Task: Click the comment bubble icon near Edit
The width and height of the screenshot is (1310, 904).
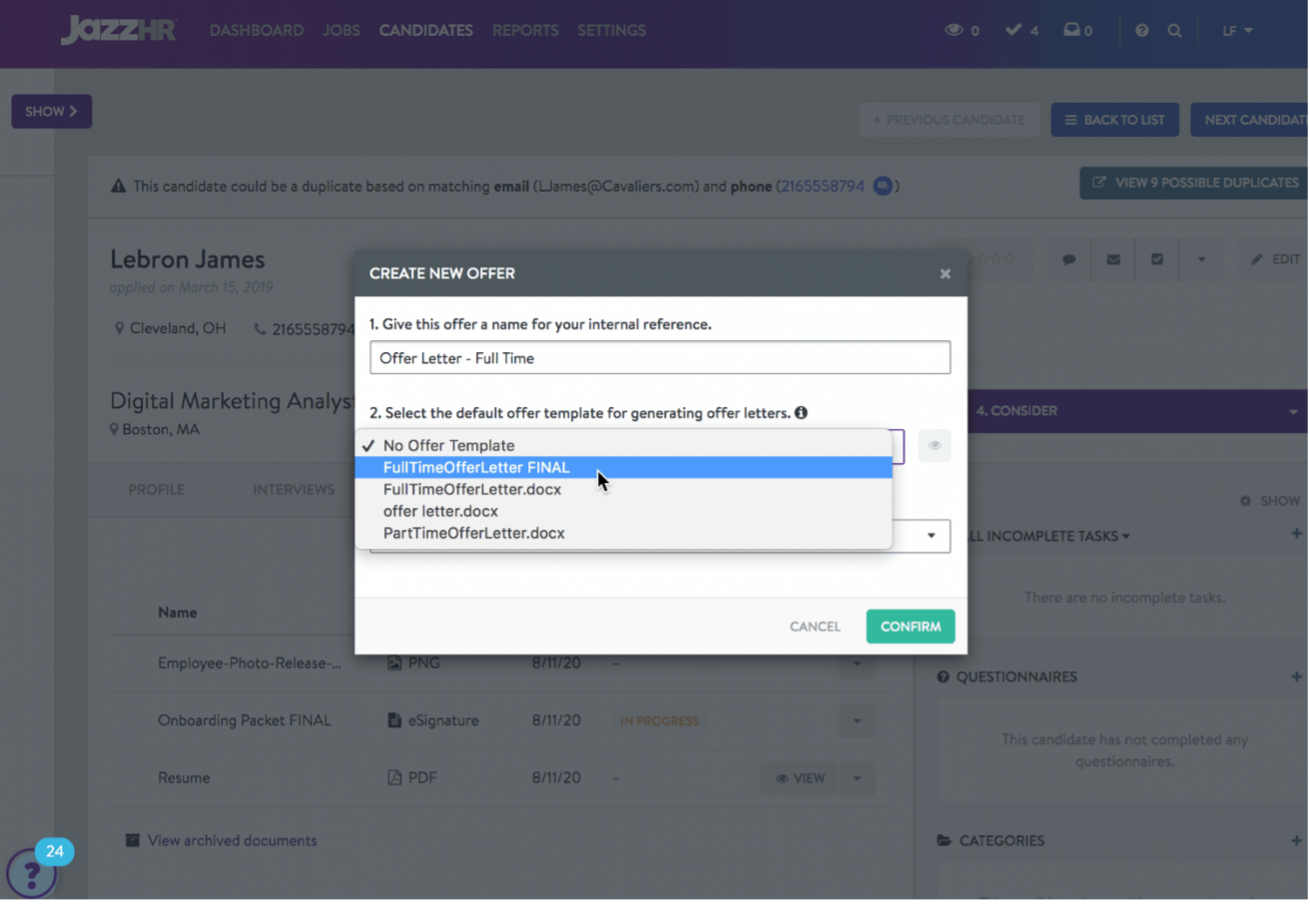Action: coord(1069,259)
